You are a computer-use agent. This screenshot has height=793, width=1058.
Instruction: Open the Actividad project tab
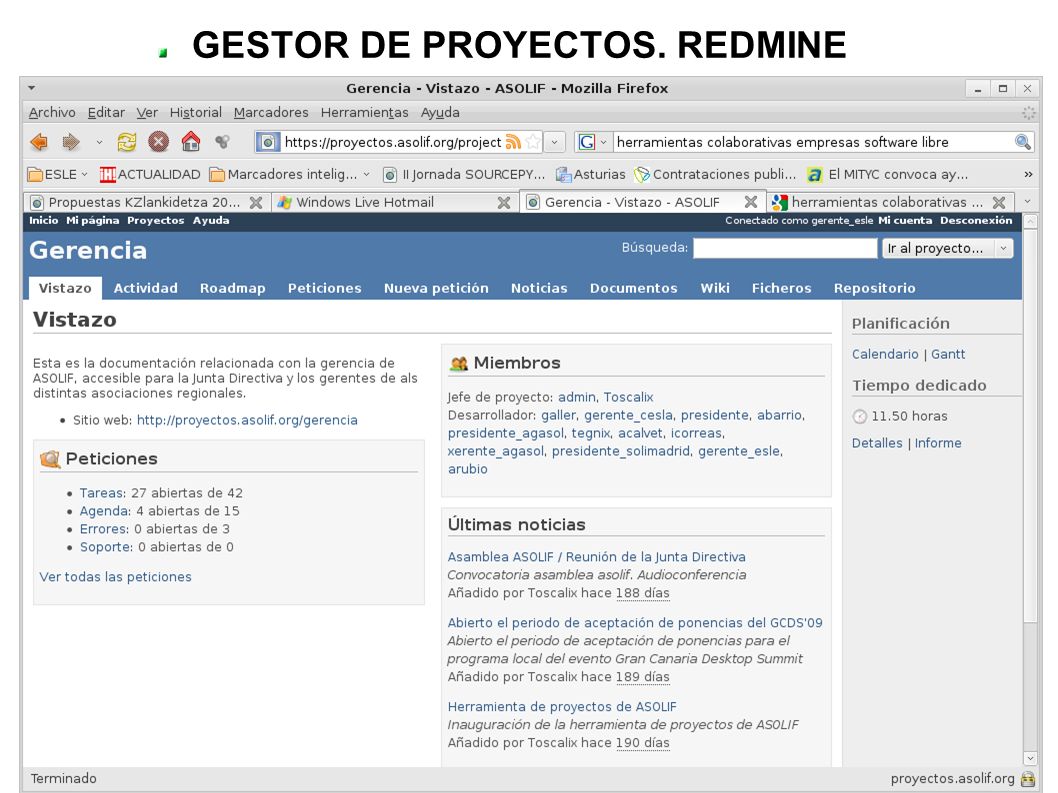tap(146, 288)
